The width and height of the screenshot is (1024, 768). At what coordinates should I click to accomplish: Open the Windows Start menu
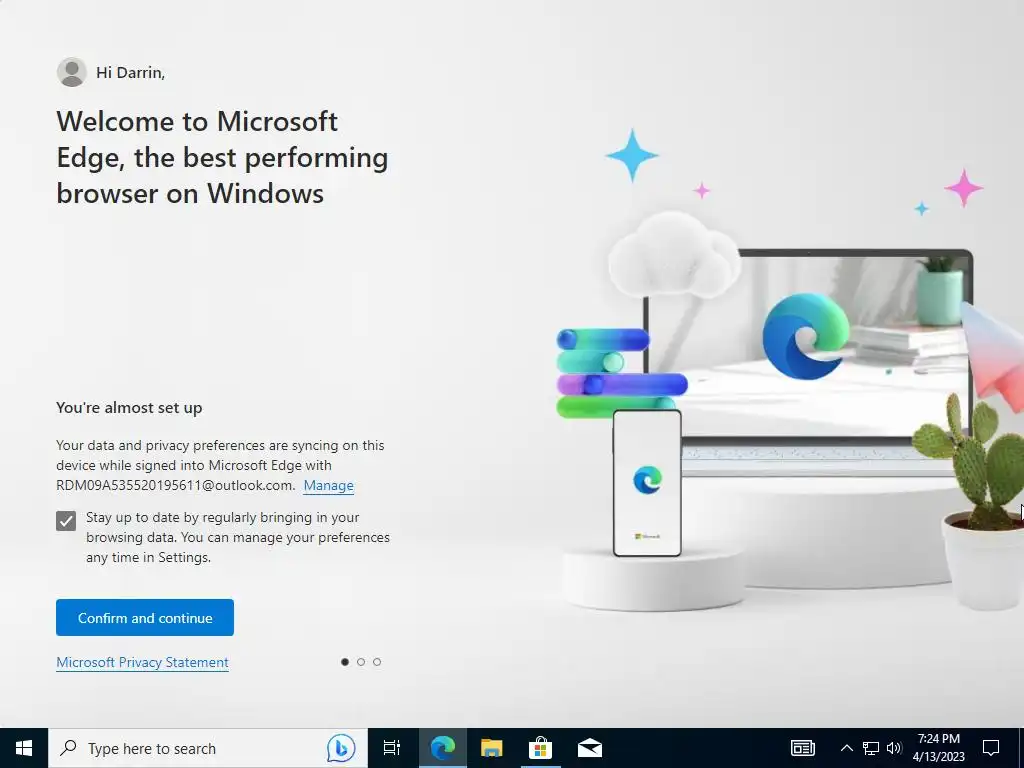pos(24,748)
